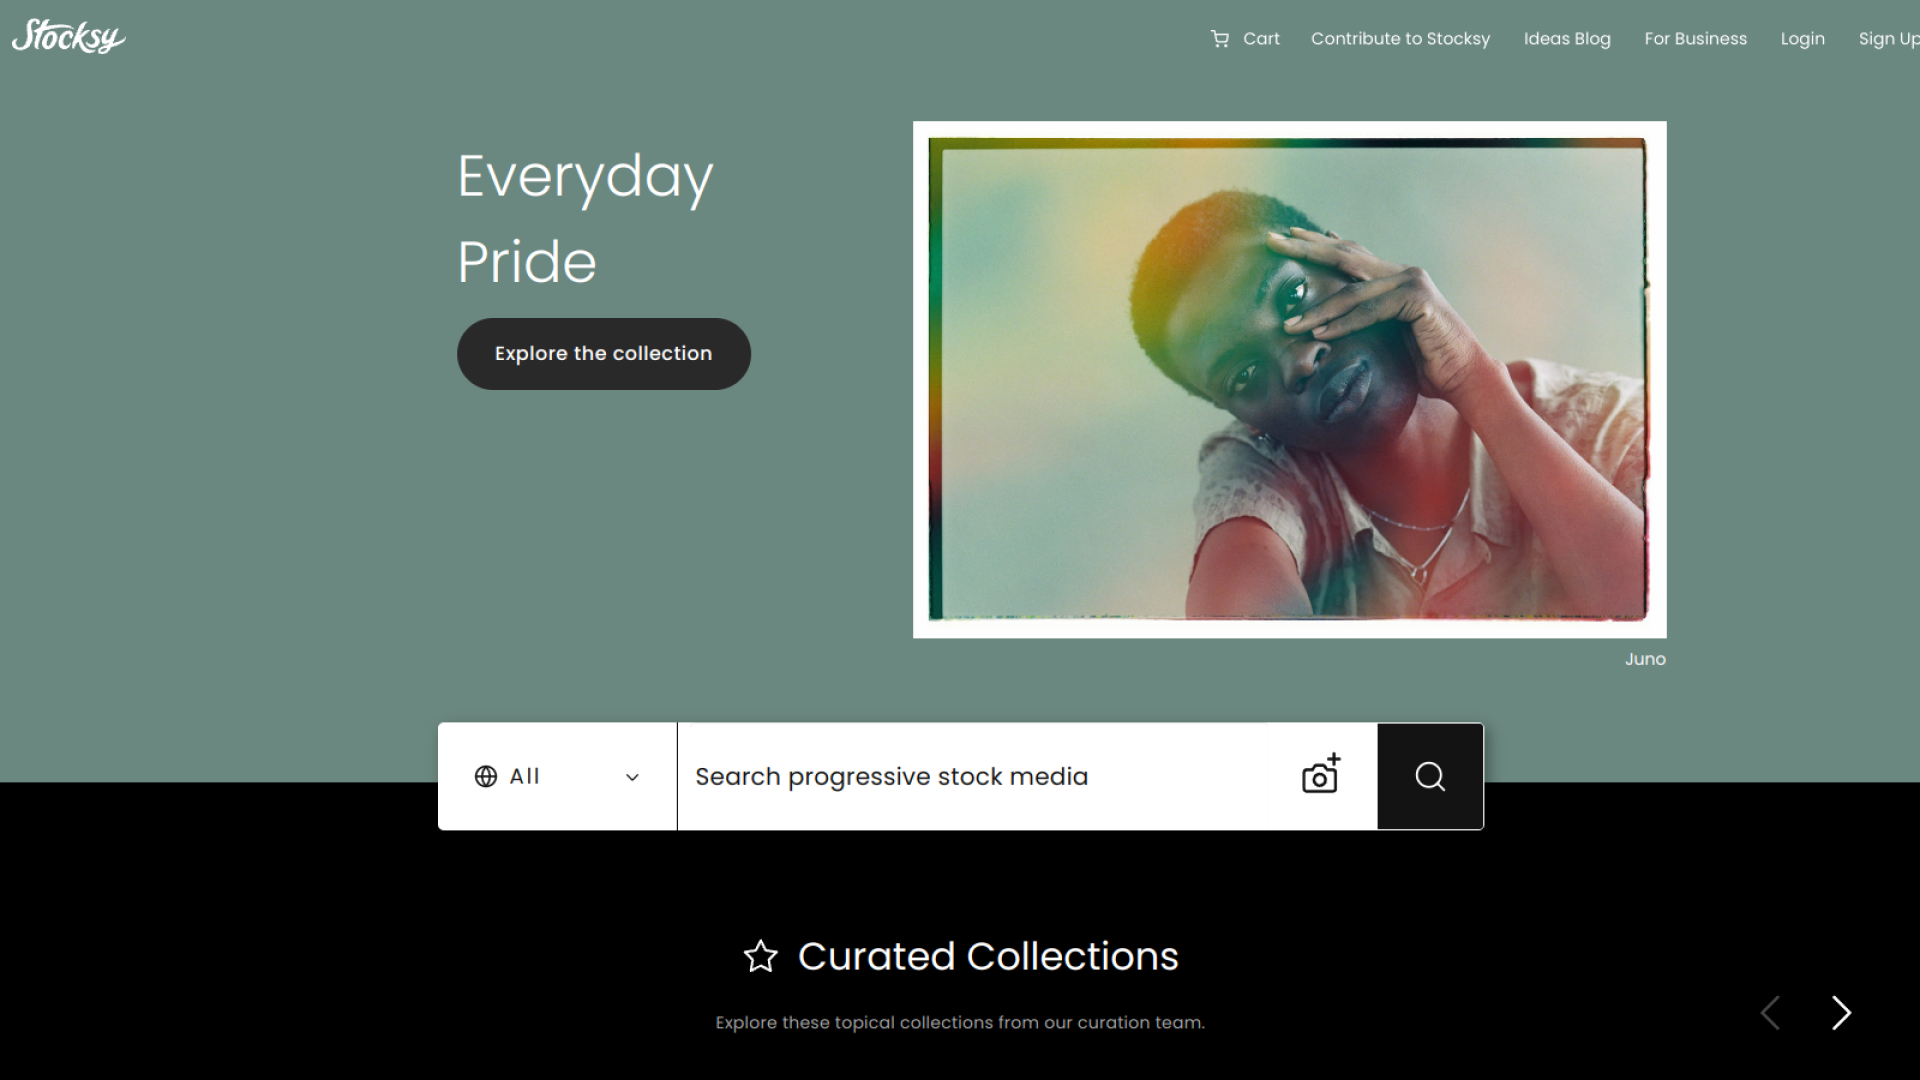
Task: Focus the Search progressive stock media field
Action: coord(985,776)
